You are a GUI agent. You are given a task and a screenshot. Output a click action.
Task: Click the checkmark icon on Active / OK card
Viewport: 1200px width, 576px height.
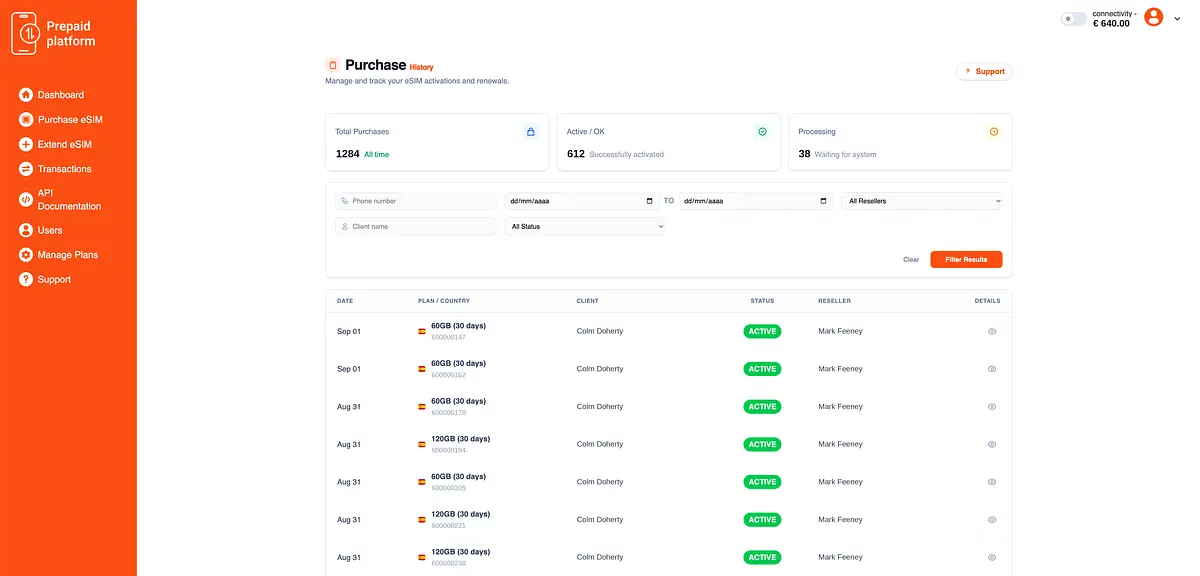762,132
